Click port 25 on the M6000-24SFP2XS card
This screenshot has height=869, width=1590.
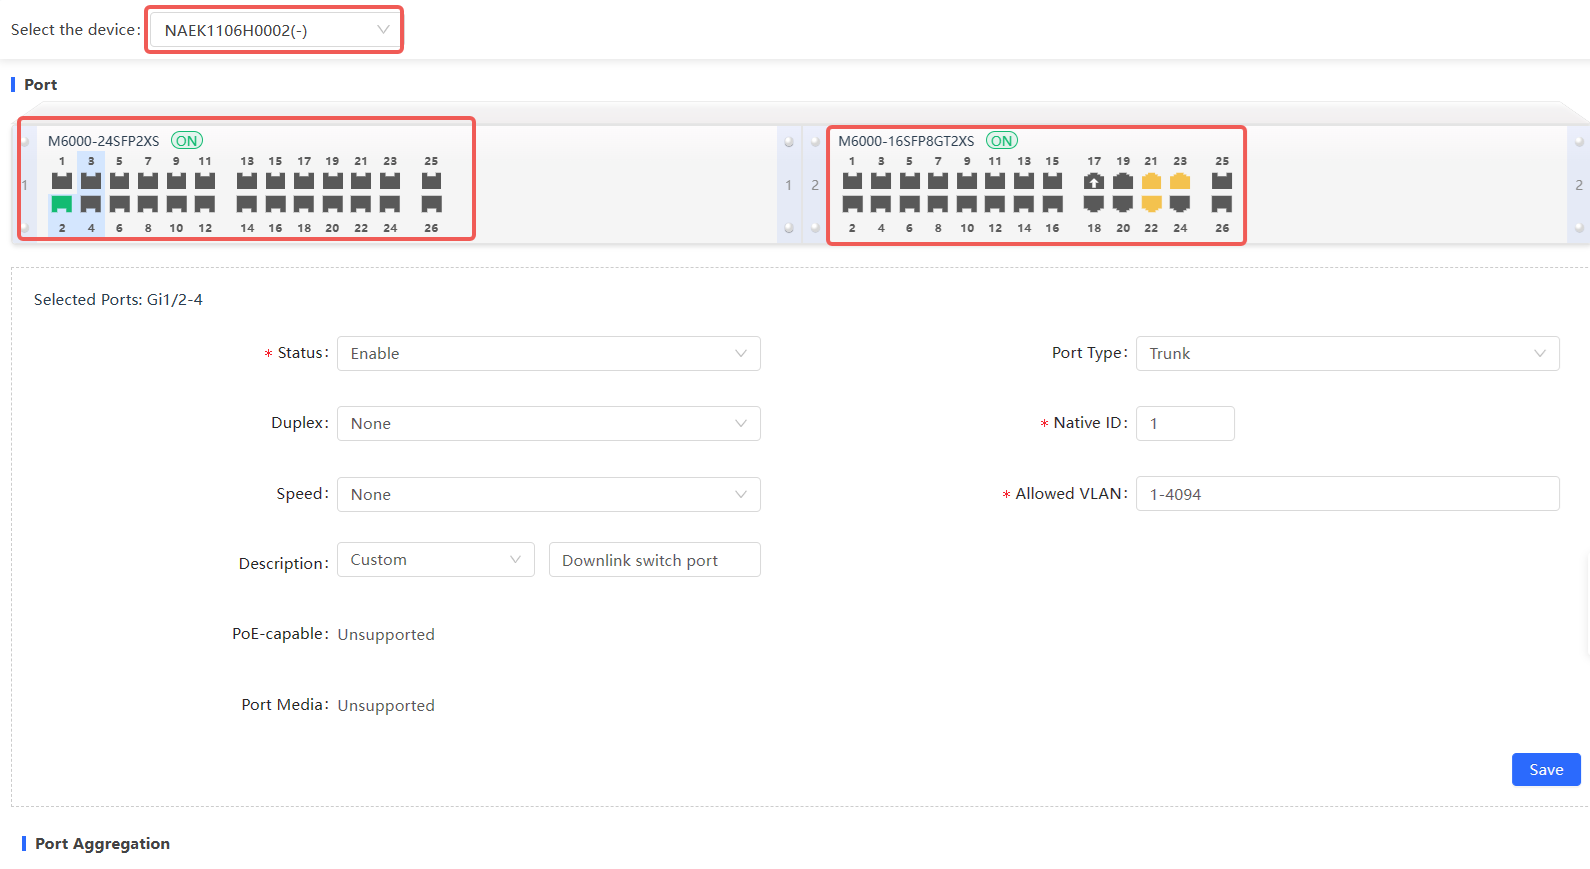(431, 181)
